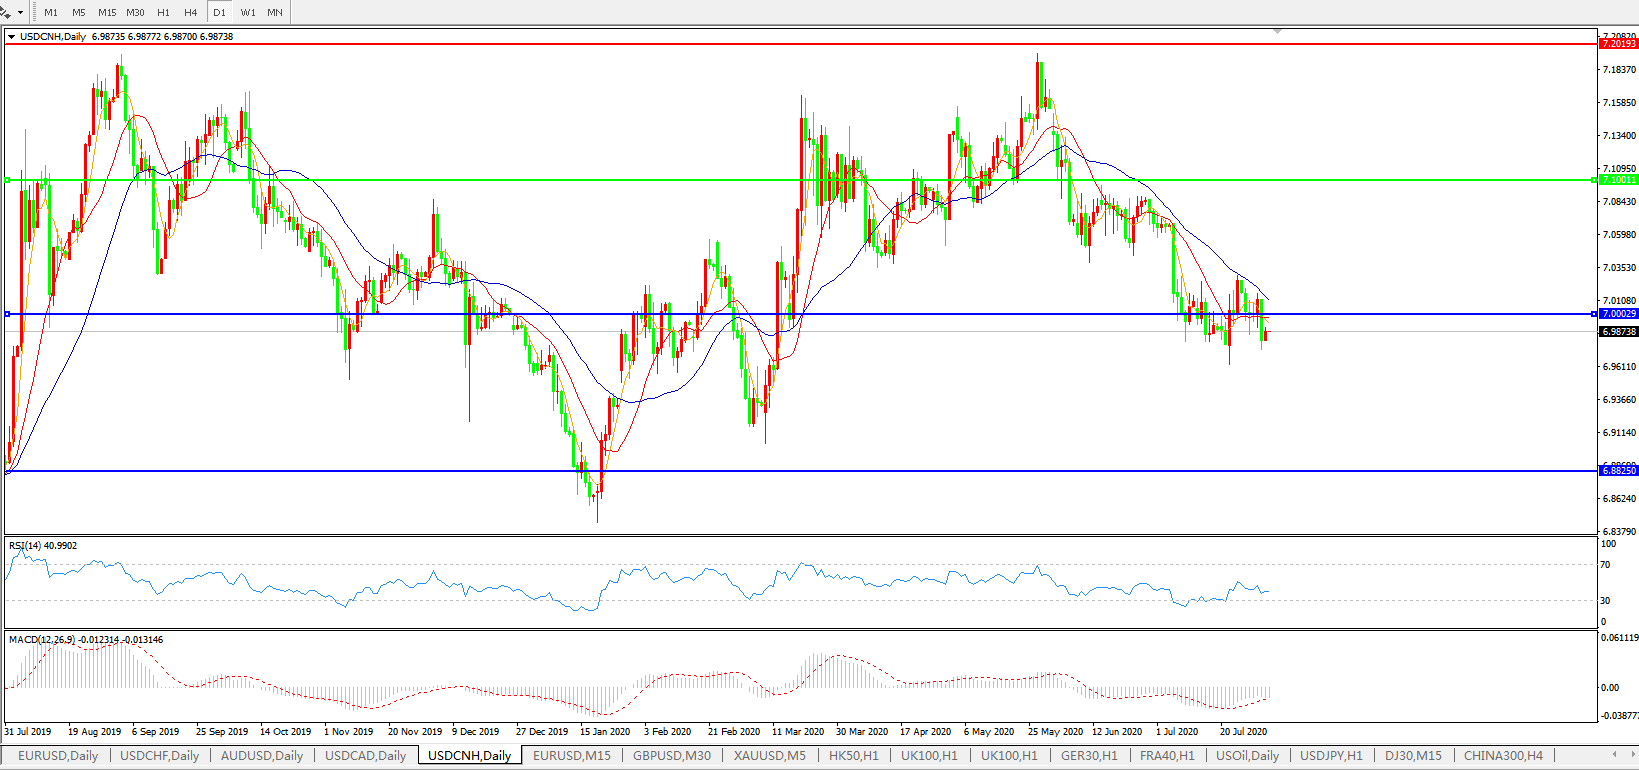Image resolution: width=1639 pixels, height=770 pixels.
Task: Go to the USOil,Daily chart tab
Action: (x=1247, y=756)
